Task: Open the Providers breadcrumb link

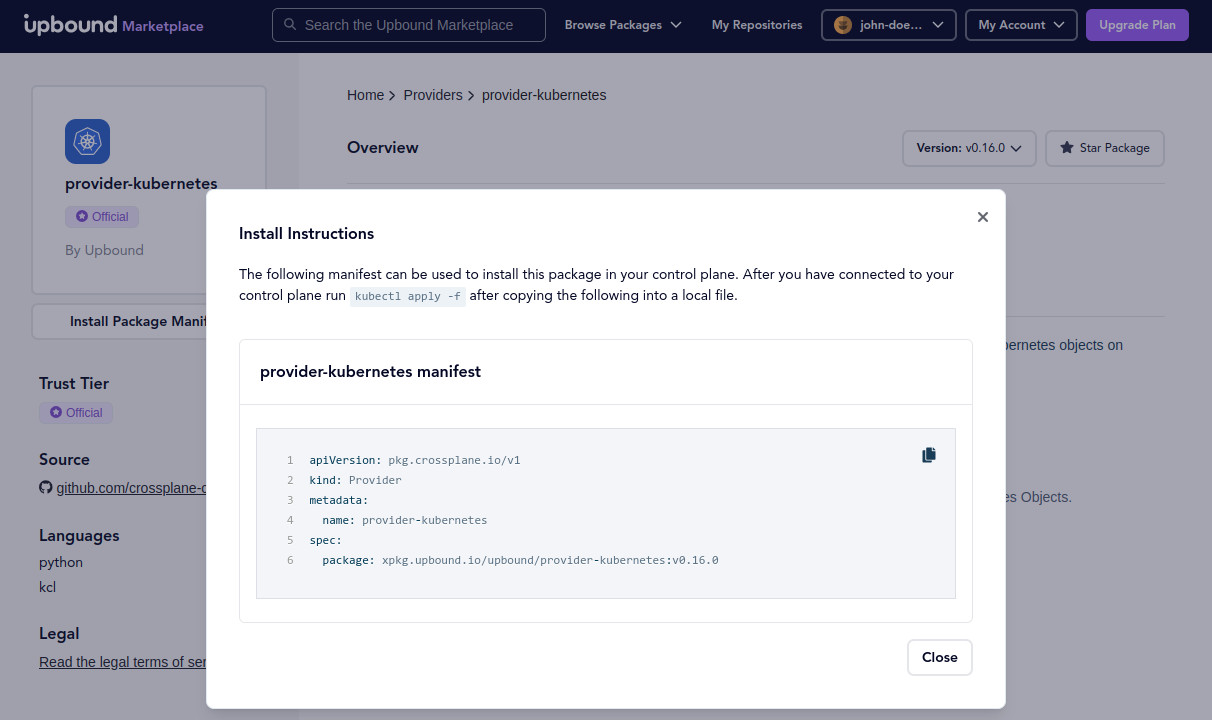Action: 433,95
